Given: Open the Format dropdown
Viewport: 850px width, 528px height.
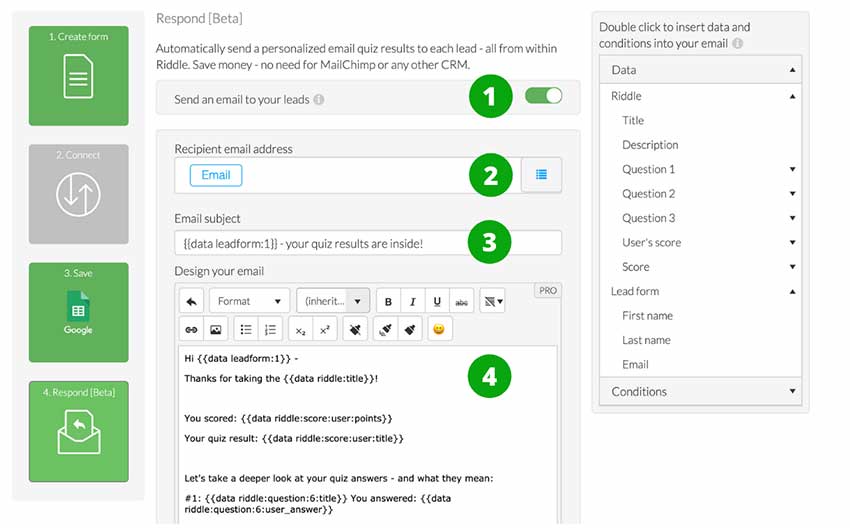Looking at the screenshot, I should point(249,301).
